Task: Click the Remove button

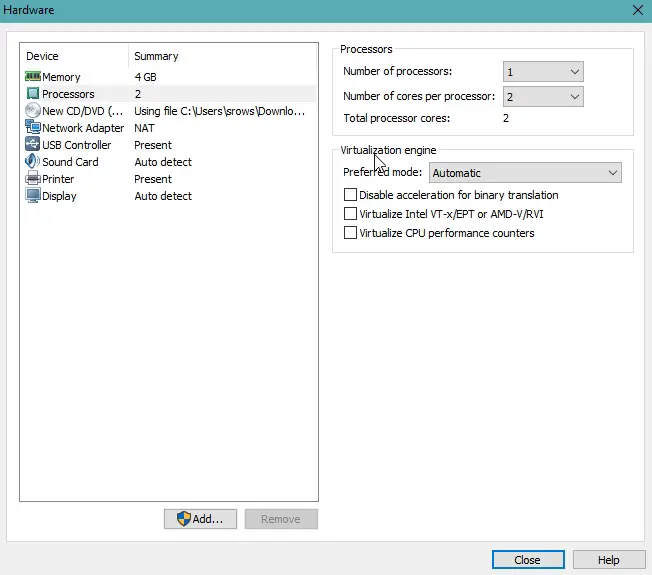Action: click(x=281, y=519)
